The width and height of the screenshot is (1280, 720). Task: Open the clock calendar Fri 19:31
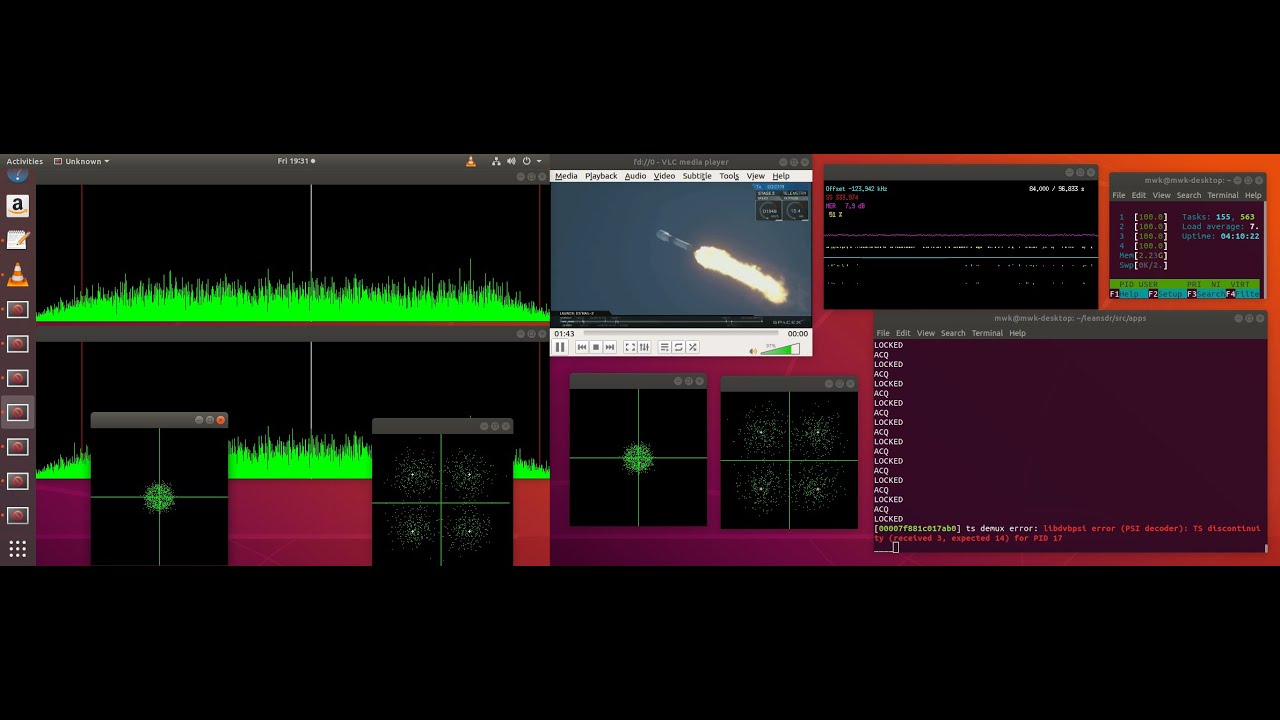(x=294, y=161)
